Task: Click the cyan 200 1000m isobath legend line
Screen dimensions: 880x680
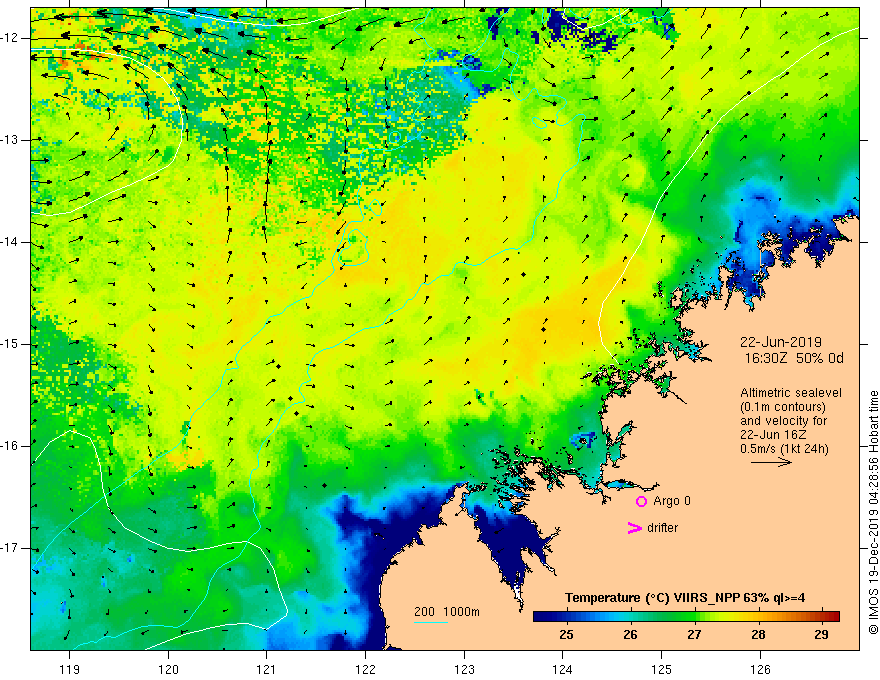Action: (430, 622)
